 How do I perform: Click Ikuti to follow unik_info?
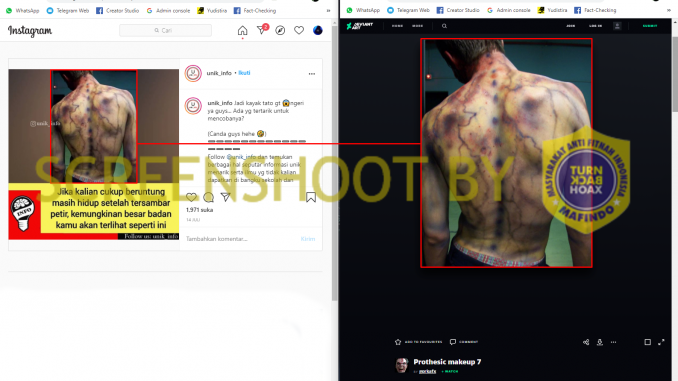(x=244, y=73)
